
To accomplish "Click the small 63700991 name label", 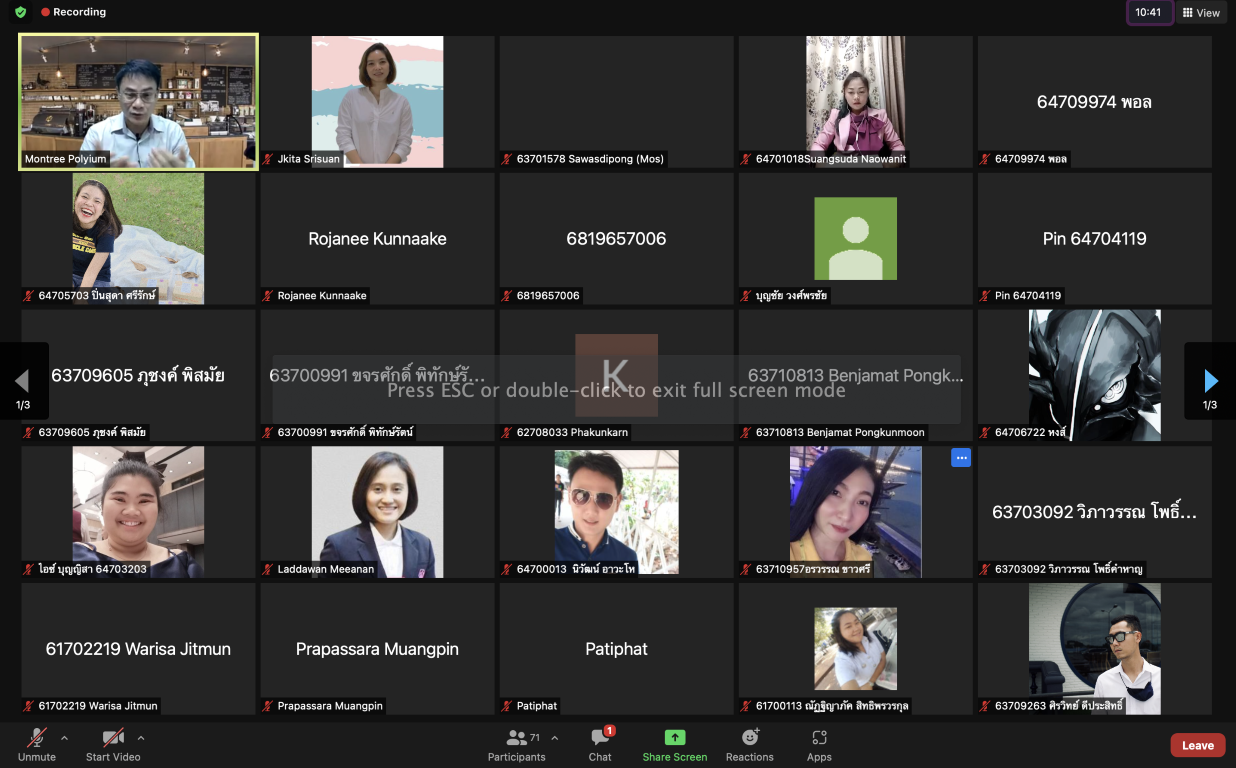I will [345, 433].
